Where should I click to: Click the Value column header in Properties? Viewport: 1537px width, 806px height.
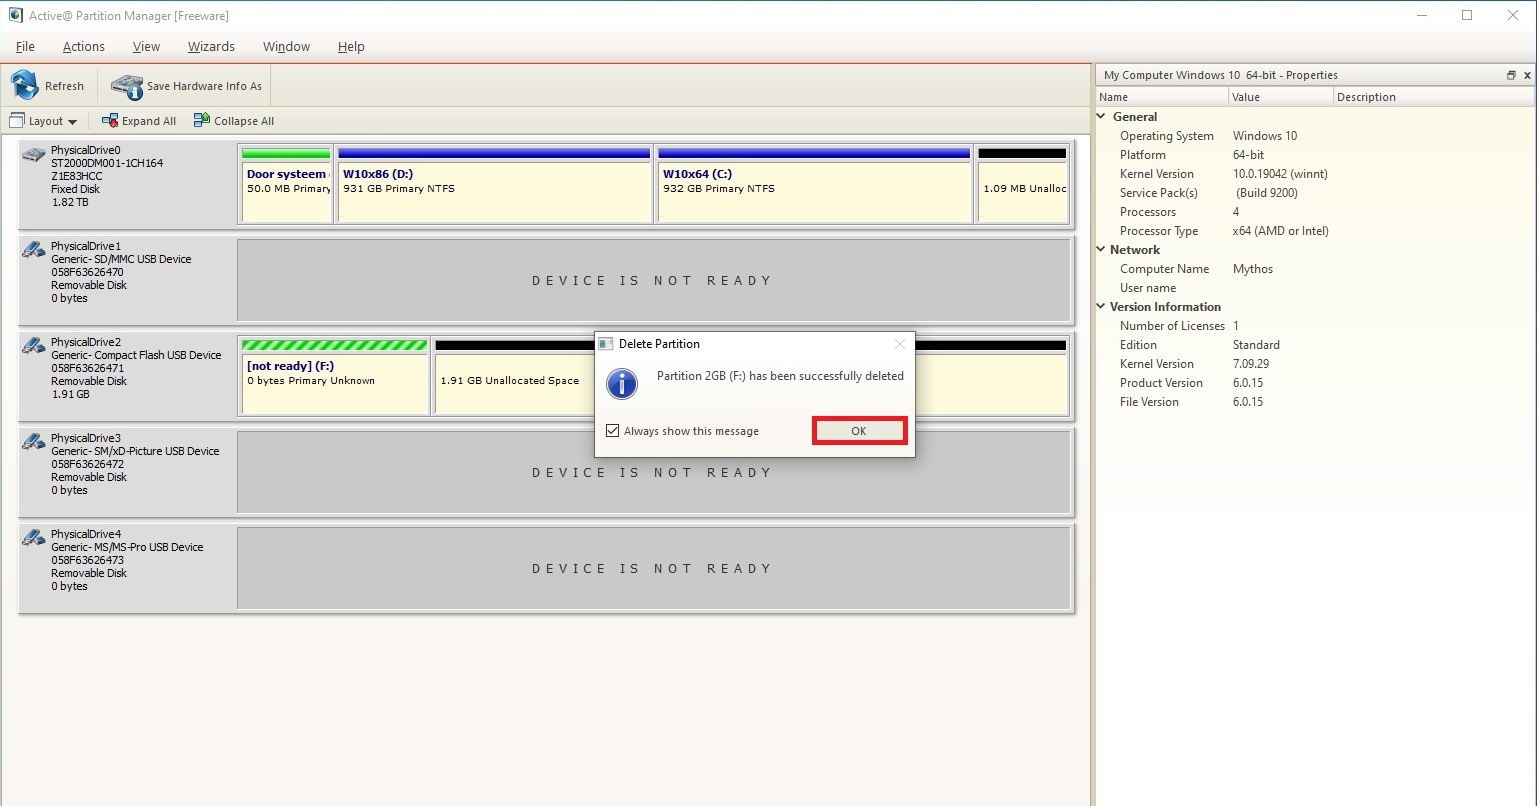coord(1280,97)
